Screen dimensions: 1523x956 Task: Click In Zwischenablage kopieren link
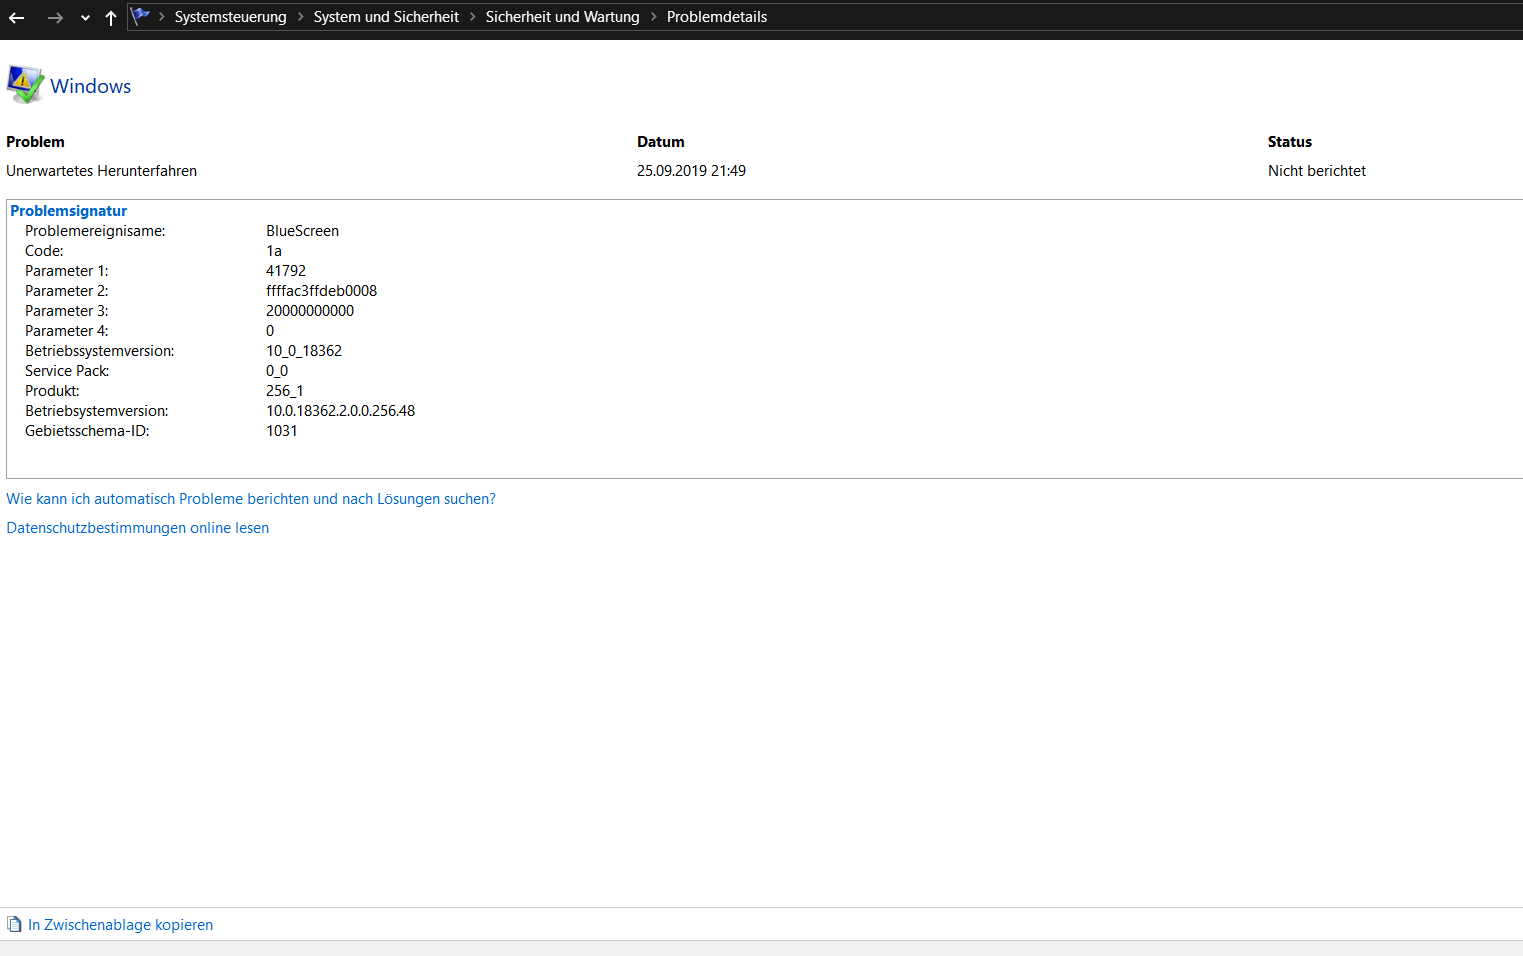(x=120, y=925)
